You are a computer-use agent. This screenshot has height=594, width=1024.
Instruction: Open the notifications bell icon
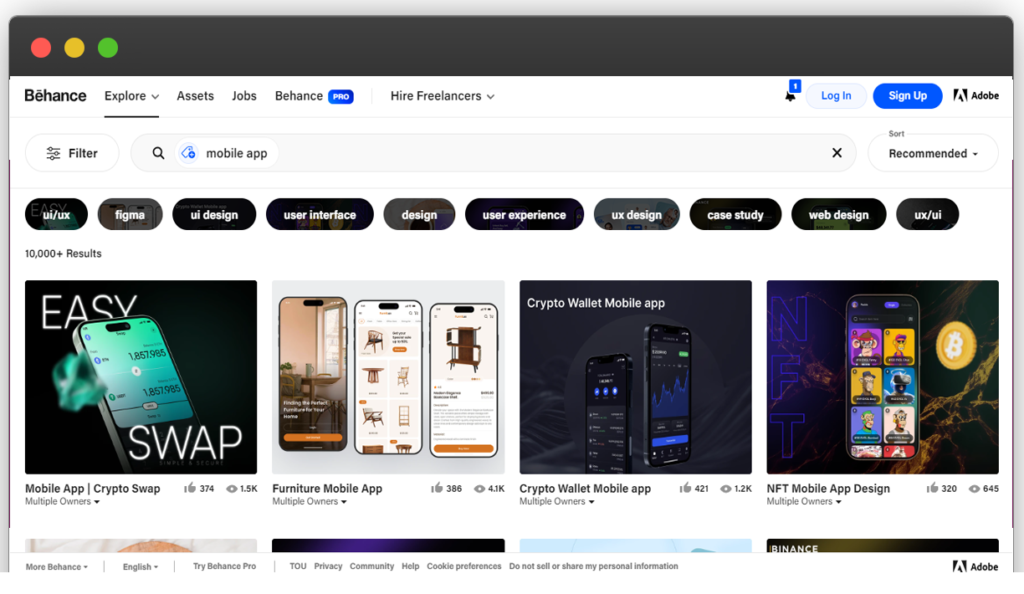coord(790,96)
